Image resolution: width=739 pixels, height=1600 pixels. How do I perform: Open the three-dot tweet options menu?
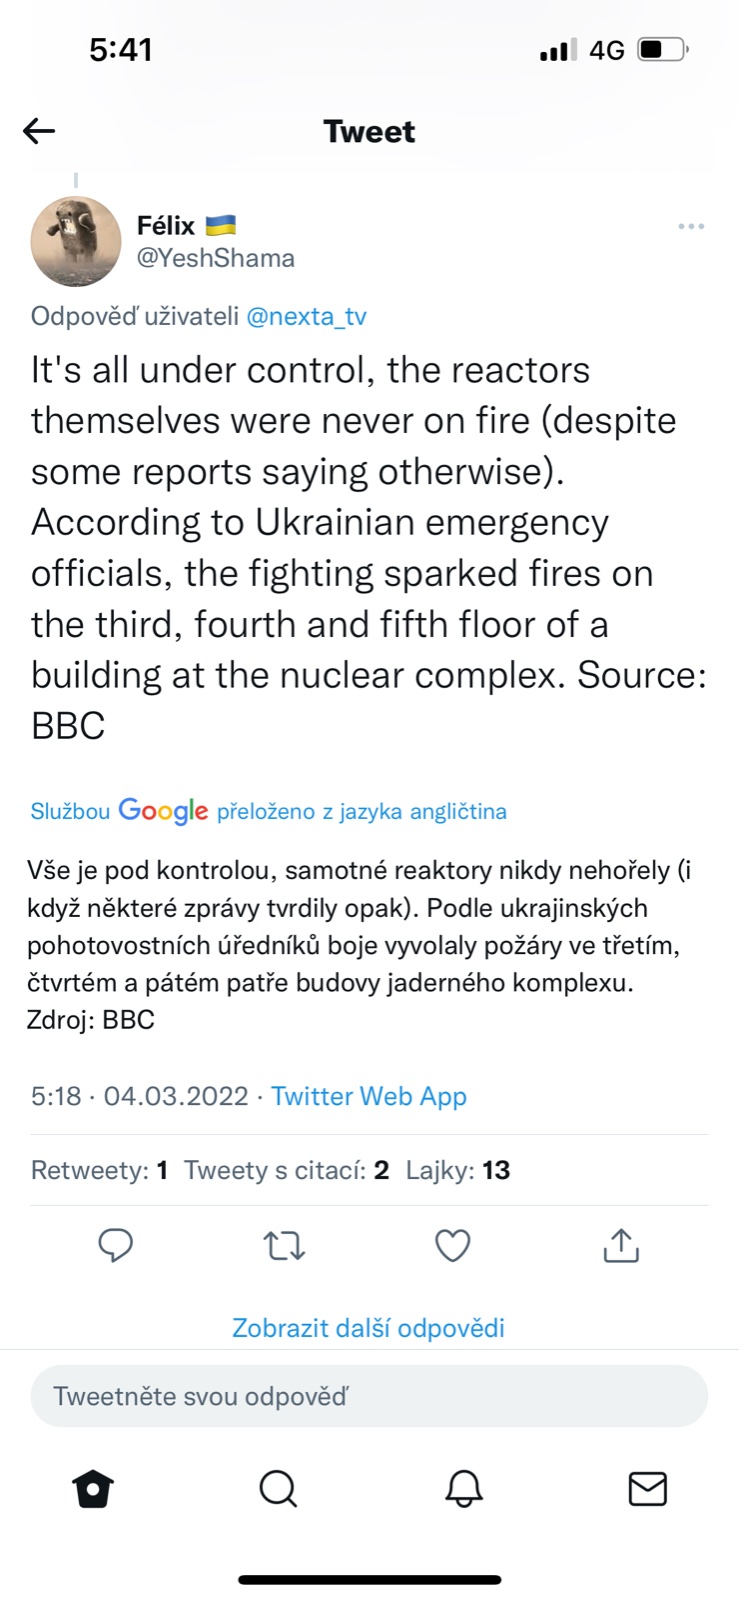click(691, 227)
